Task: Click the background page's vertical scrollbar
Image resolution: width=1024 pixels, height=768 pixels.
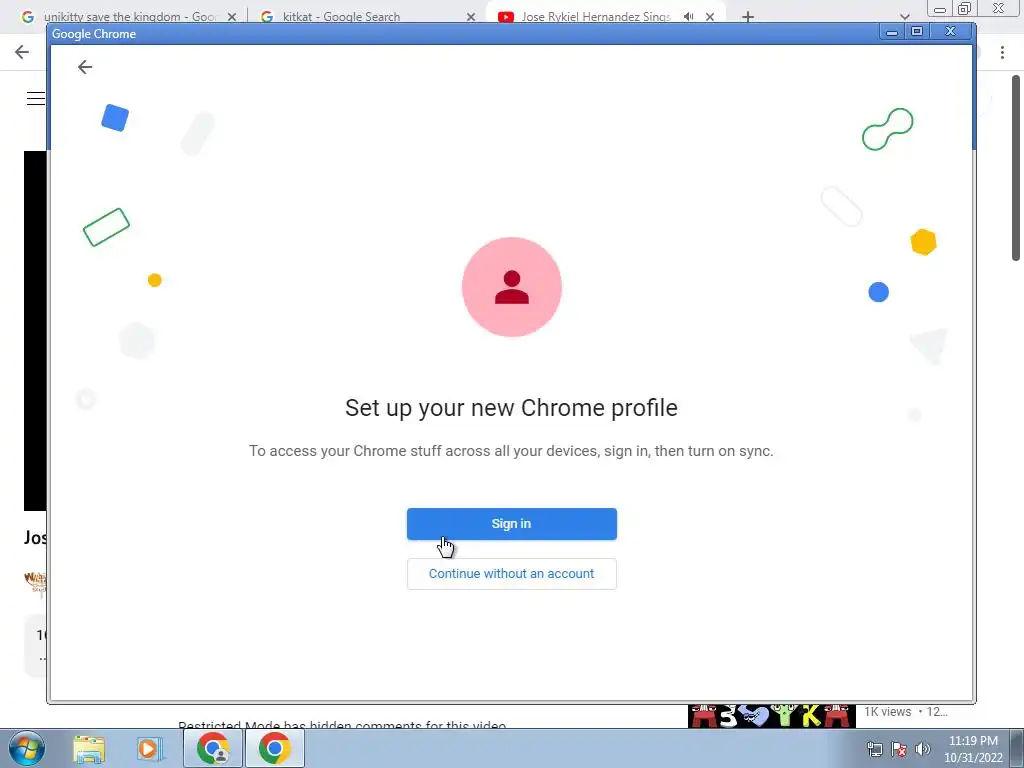Action: tap(1016, 168)
